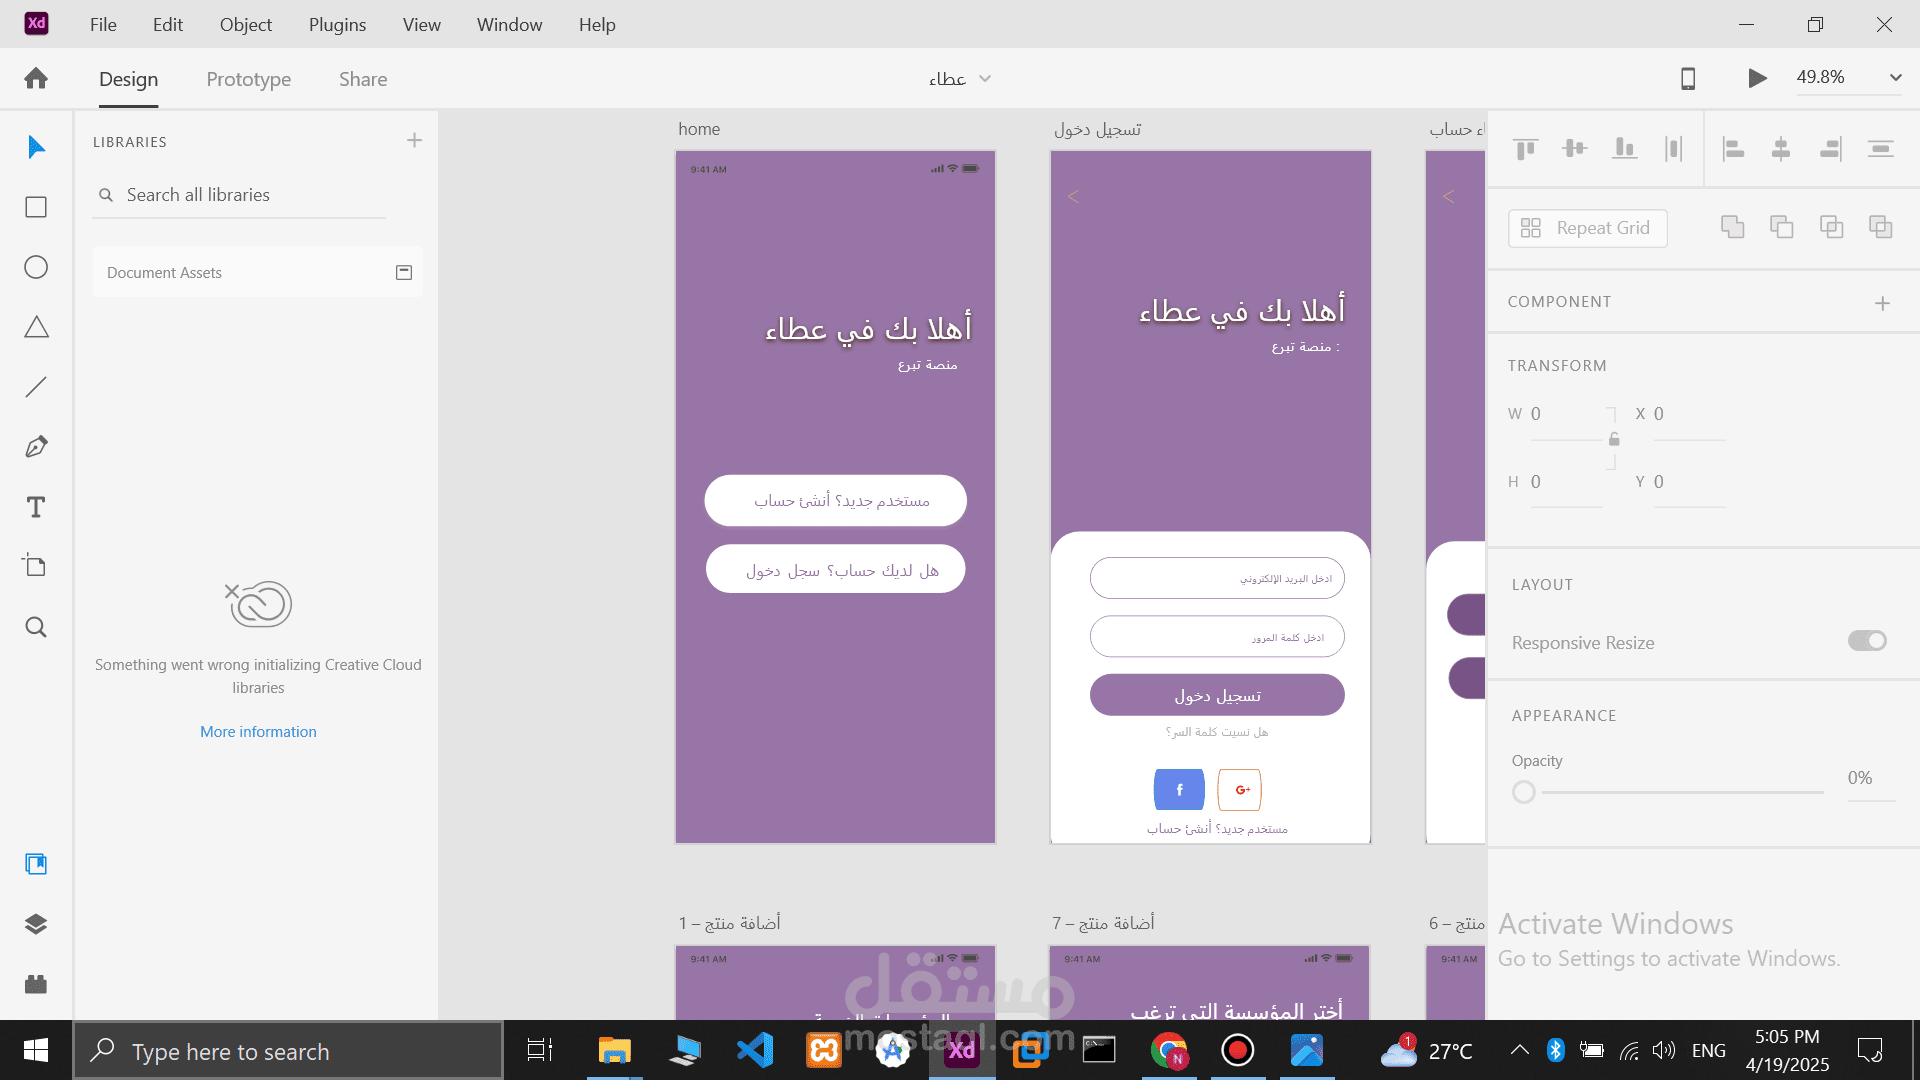This screenshot has height=1080, width=1920.
Task: Apply the Subtract boolean operation
Action: (x=1781, y=227)
